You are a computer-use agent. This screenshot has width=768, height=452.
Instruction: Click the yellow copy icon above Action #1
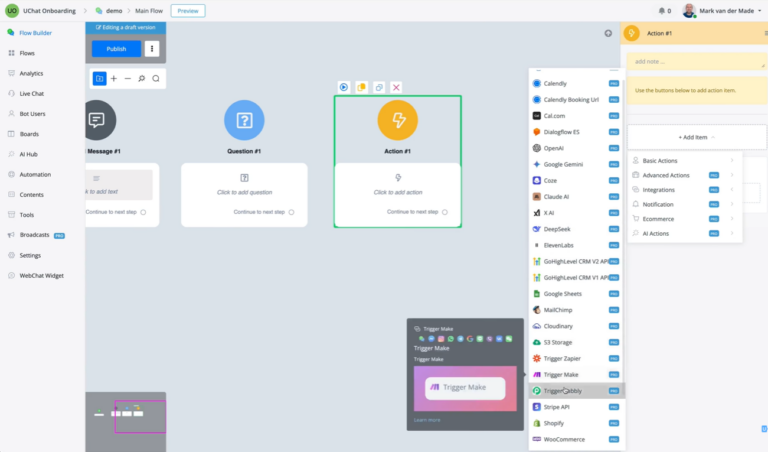(361, 87)
